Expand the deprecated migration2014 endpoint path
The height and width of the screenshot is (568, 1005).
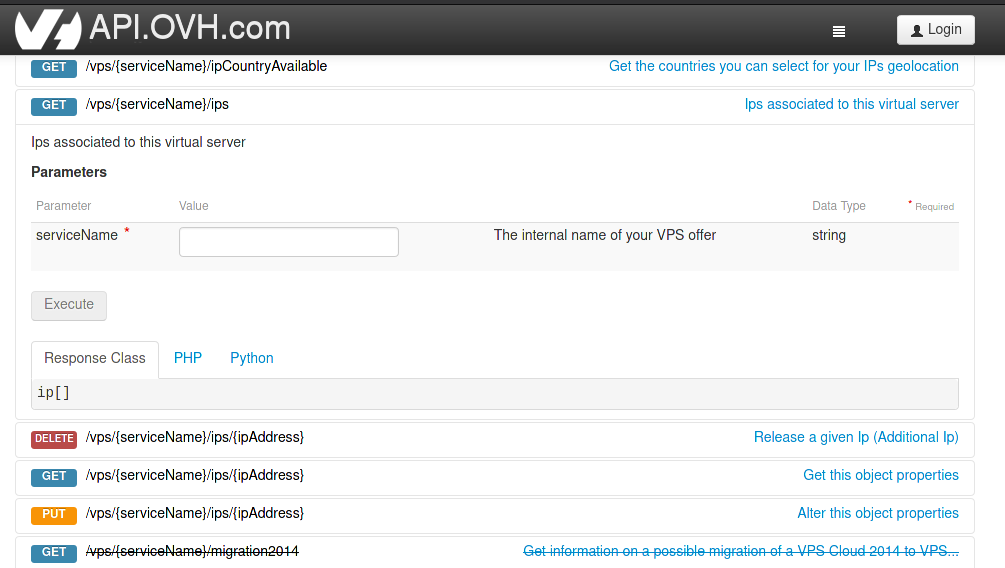(192, 551)
